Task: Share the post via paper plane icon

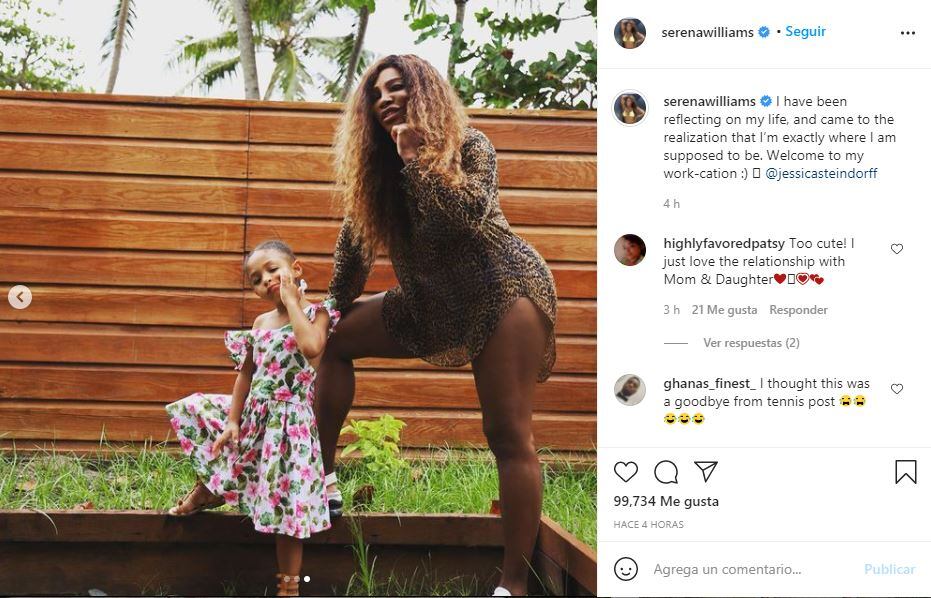Action: (706, 472)
